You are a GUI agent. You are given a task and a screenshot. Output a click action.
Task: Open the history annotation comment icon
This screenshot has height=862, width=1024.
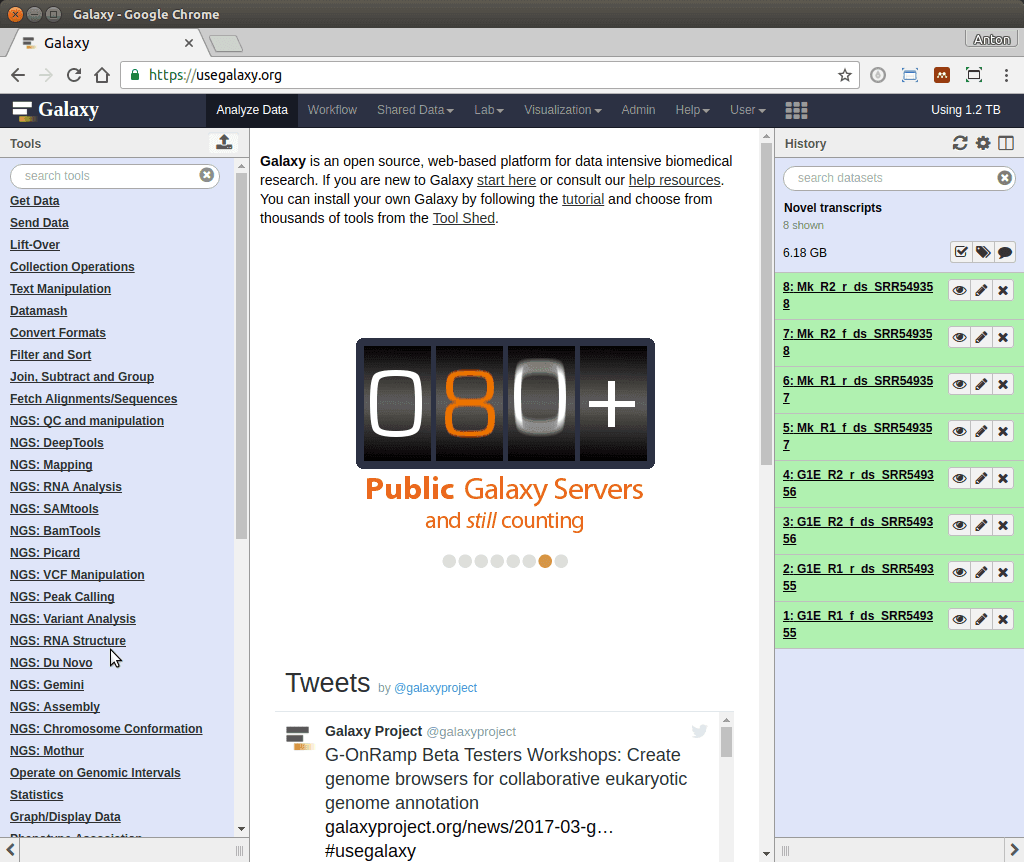point(1005,252)
